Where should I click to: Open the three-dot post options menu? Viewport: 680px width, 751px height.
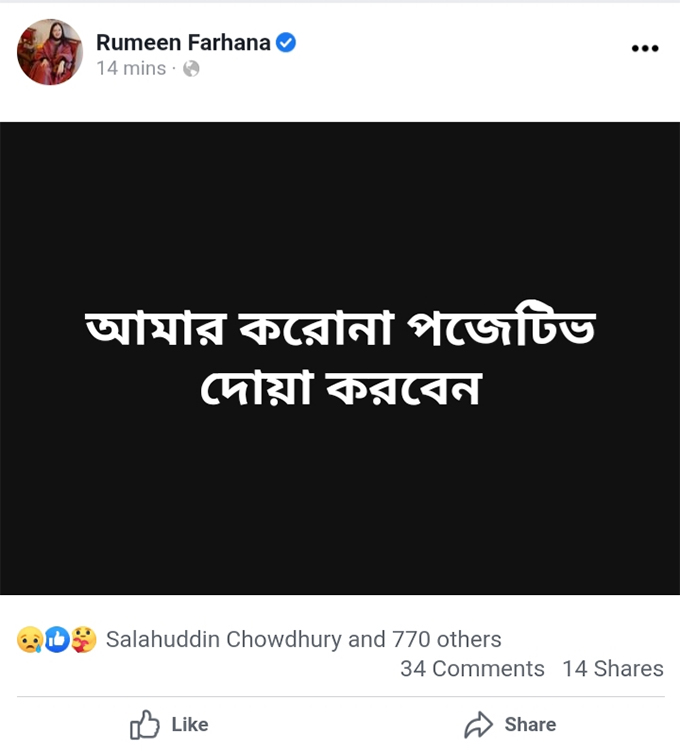(x=645, y=48)
